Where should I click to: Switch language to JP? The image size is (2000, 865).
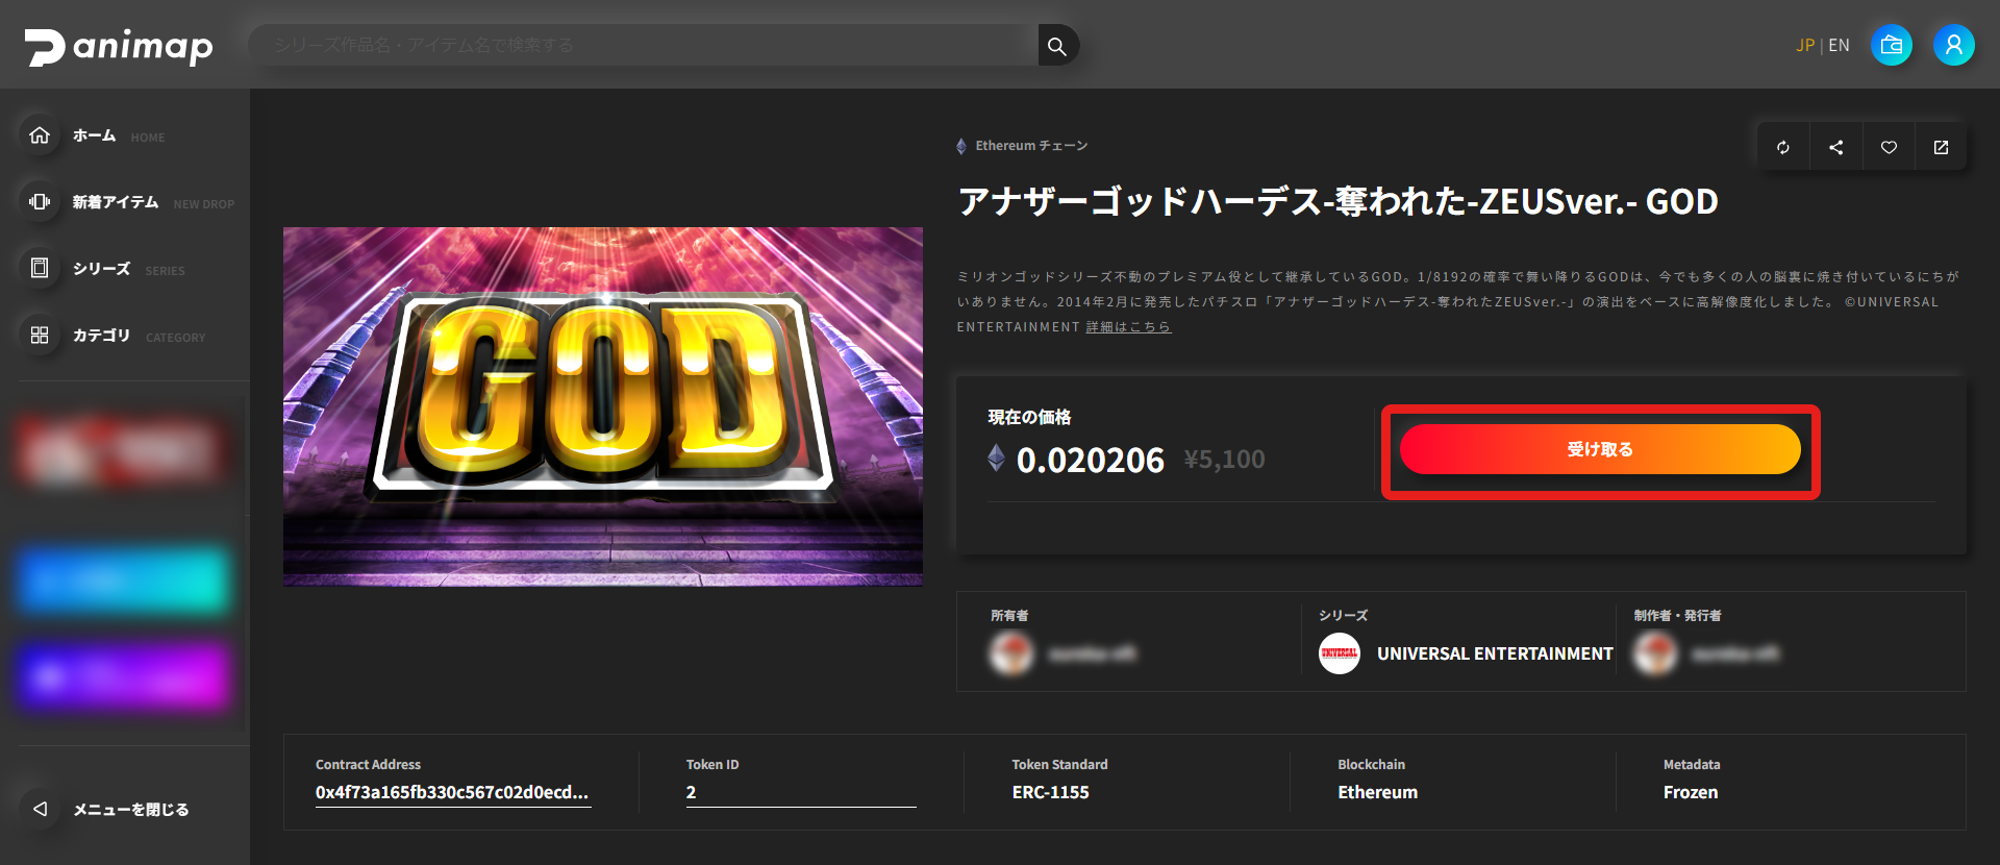(x=1805, y=45)
